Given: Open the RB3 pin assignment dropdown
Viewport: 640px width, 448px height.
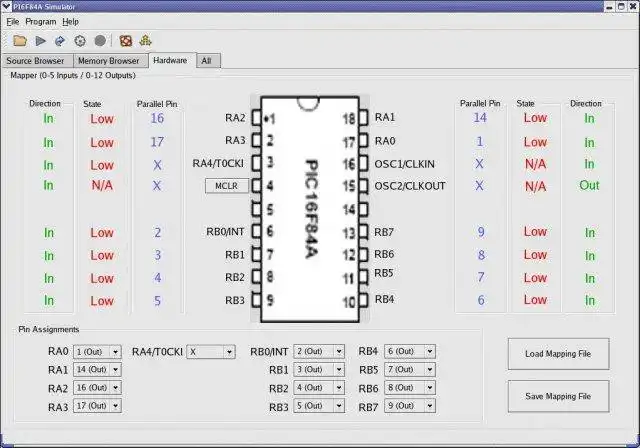Looking at the screenshot, I should click(319, 406).
